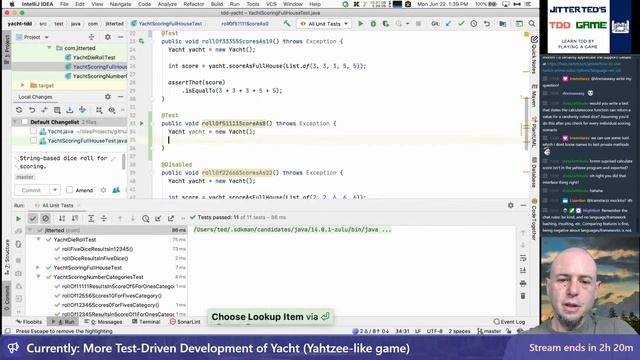
Task: Collapse all test results icon
Action: 104,219
